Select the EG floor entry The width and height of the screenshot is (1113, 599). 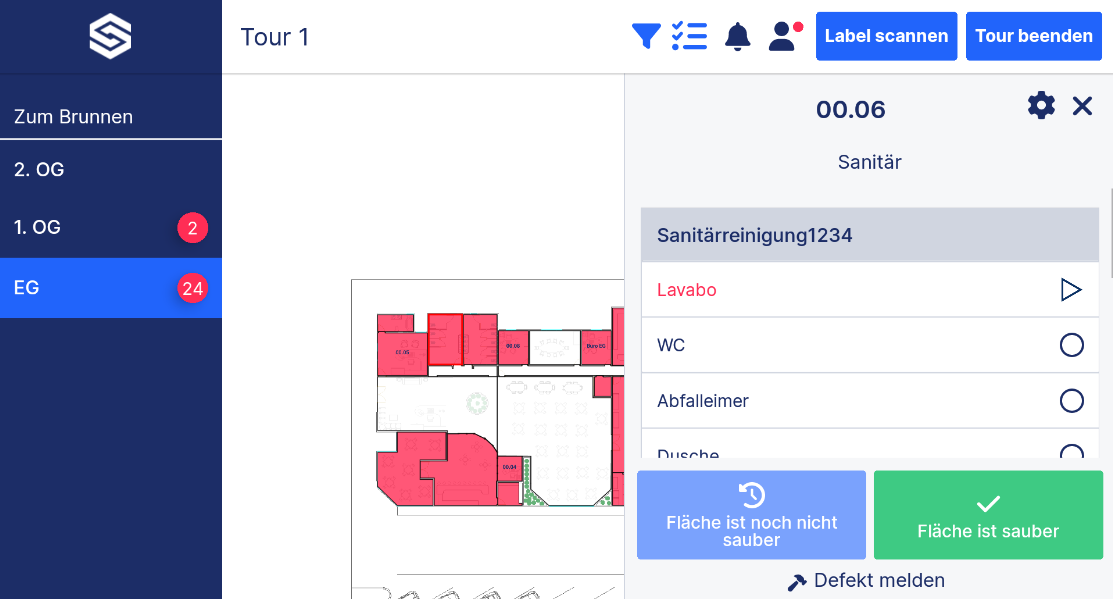(111, 287)
